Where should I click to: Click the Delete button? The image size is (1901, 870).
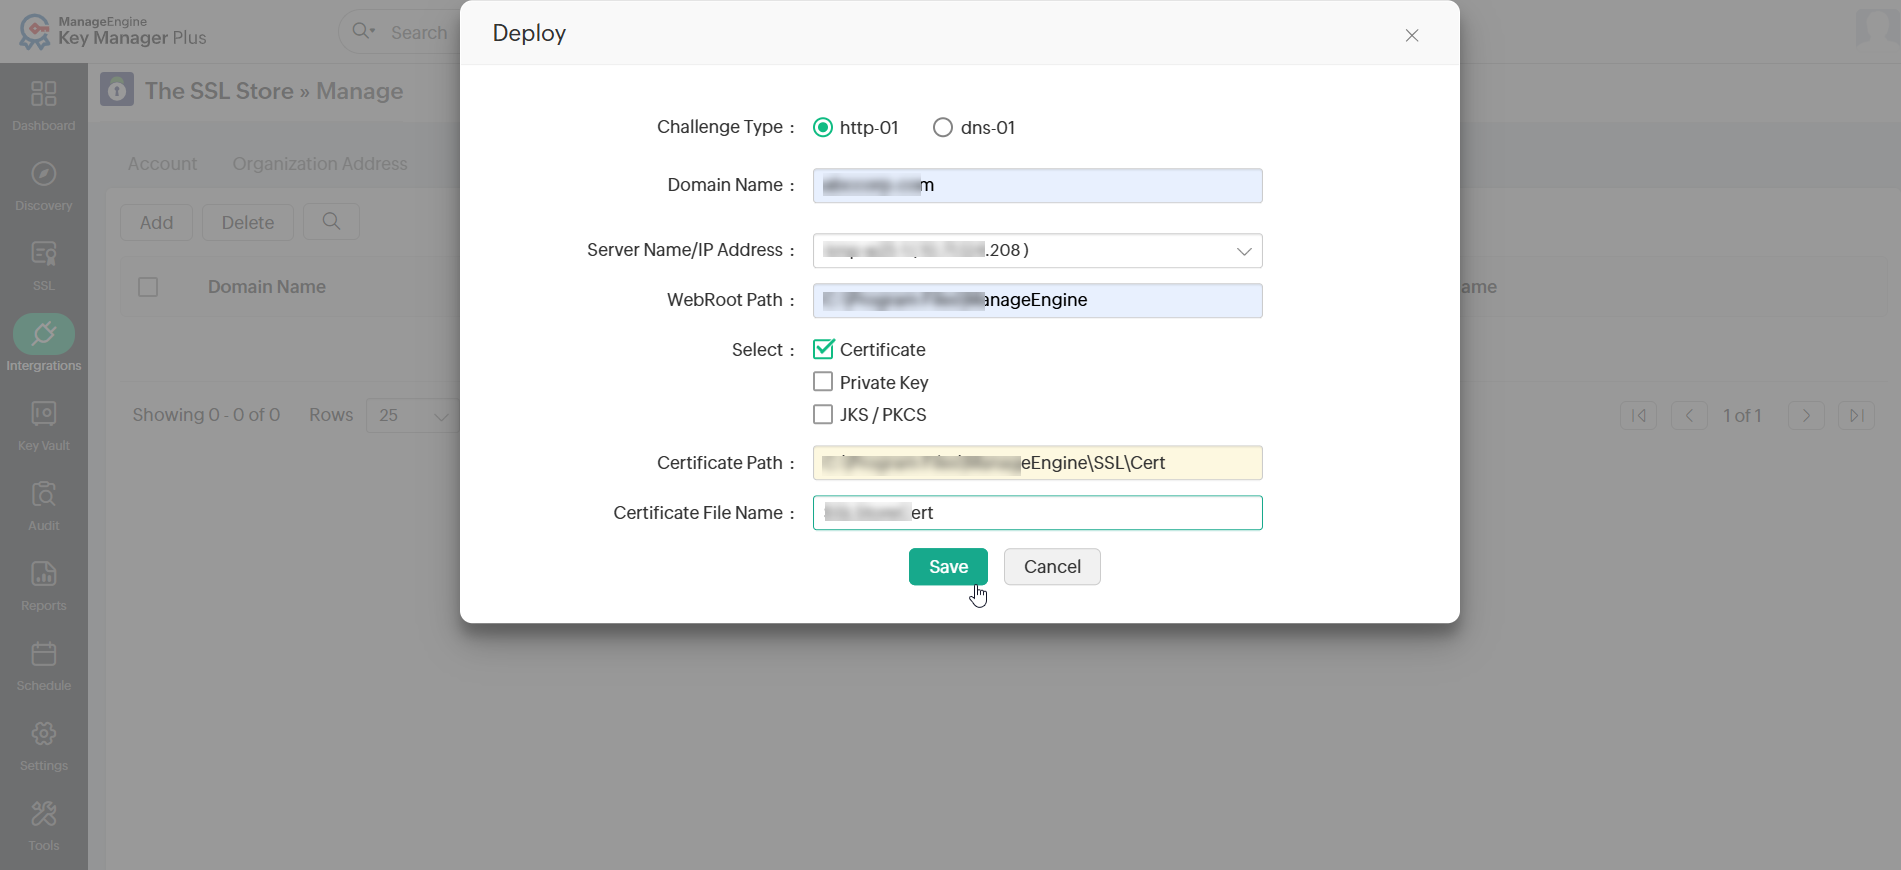[248, 222]
